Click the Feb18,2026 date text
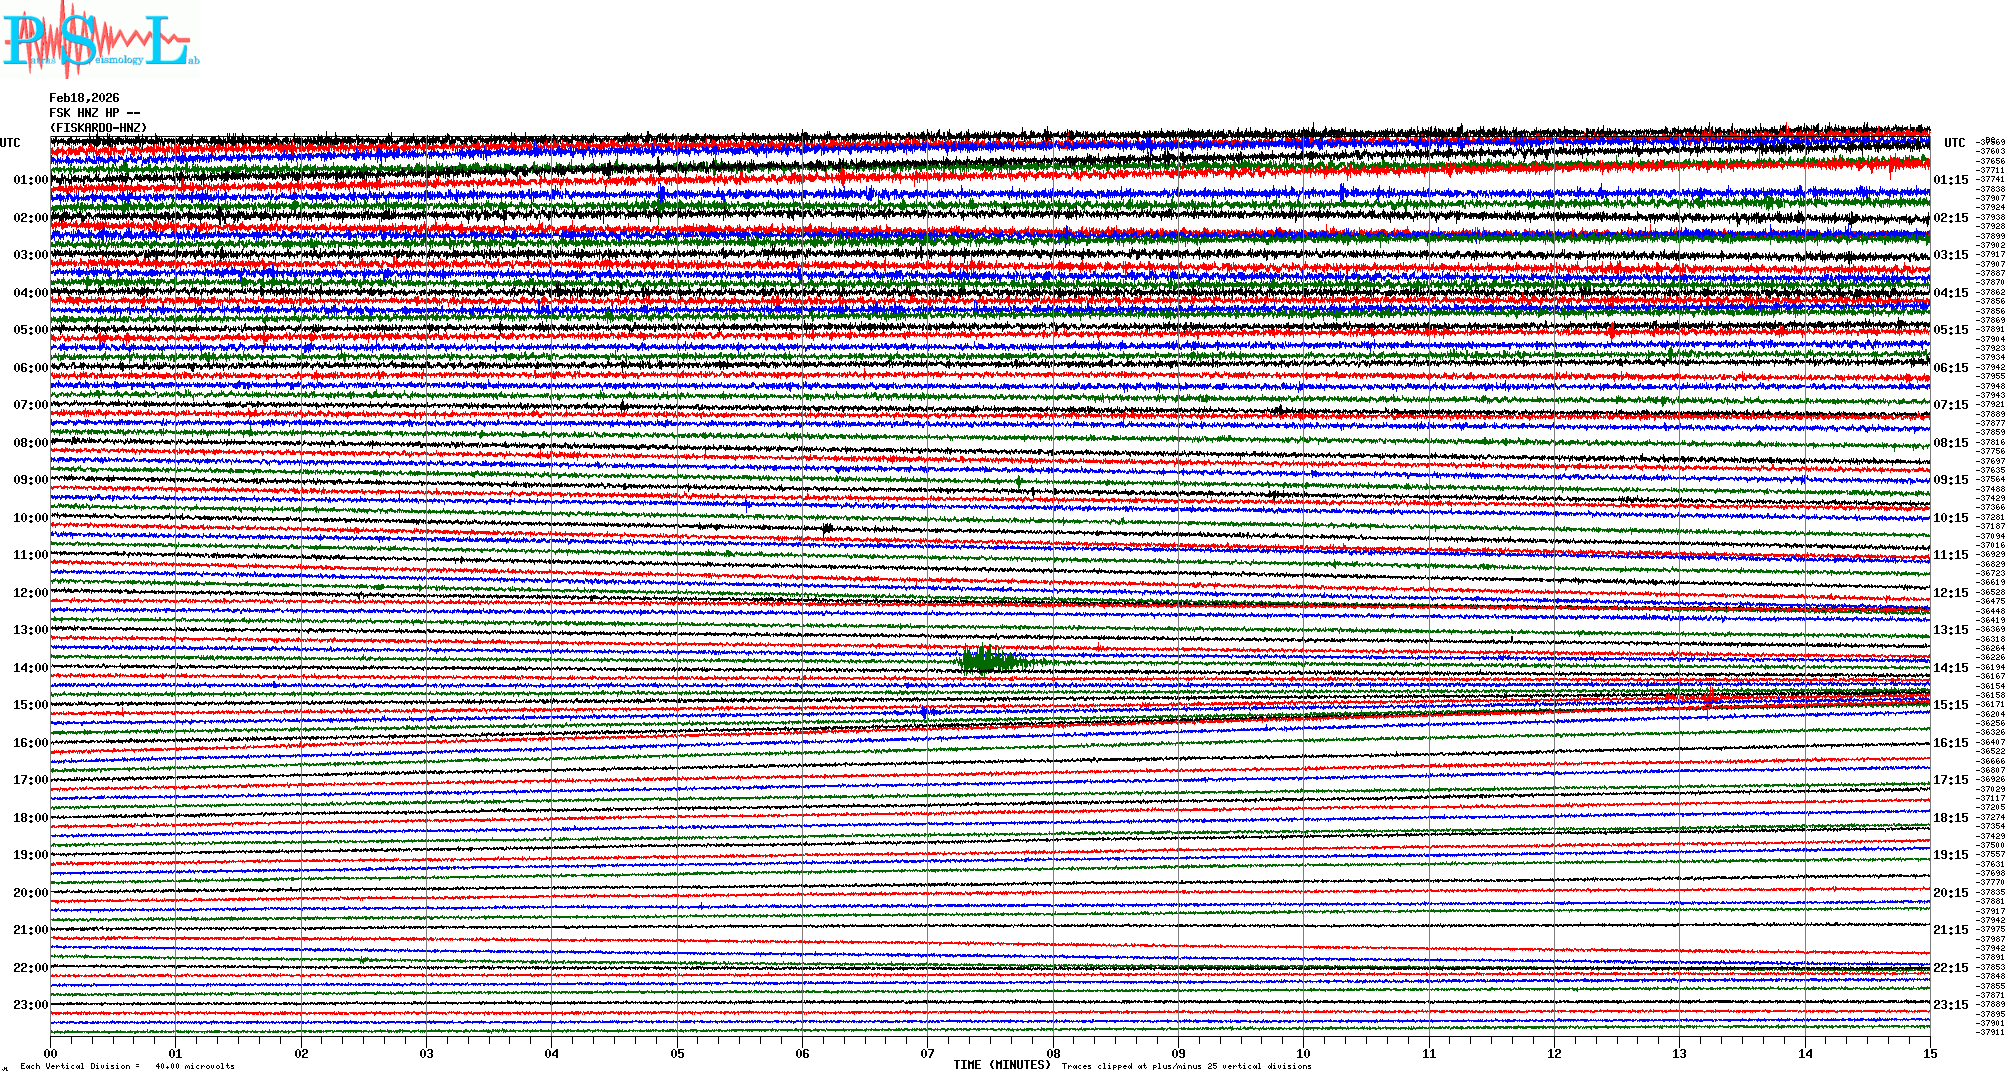Viewport: 2010px width, 1080px height. point(84,98)
